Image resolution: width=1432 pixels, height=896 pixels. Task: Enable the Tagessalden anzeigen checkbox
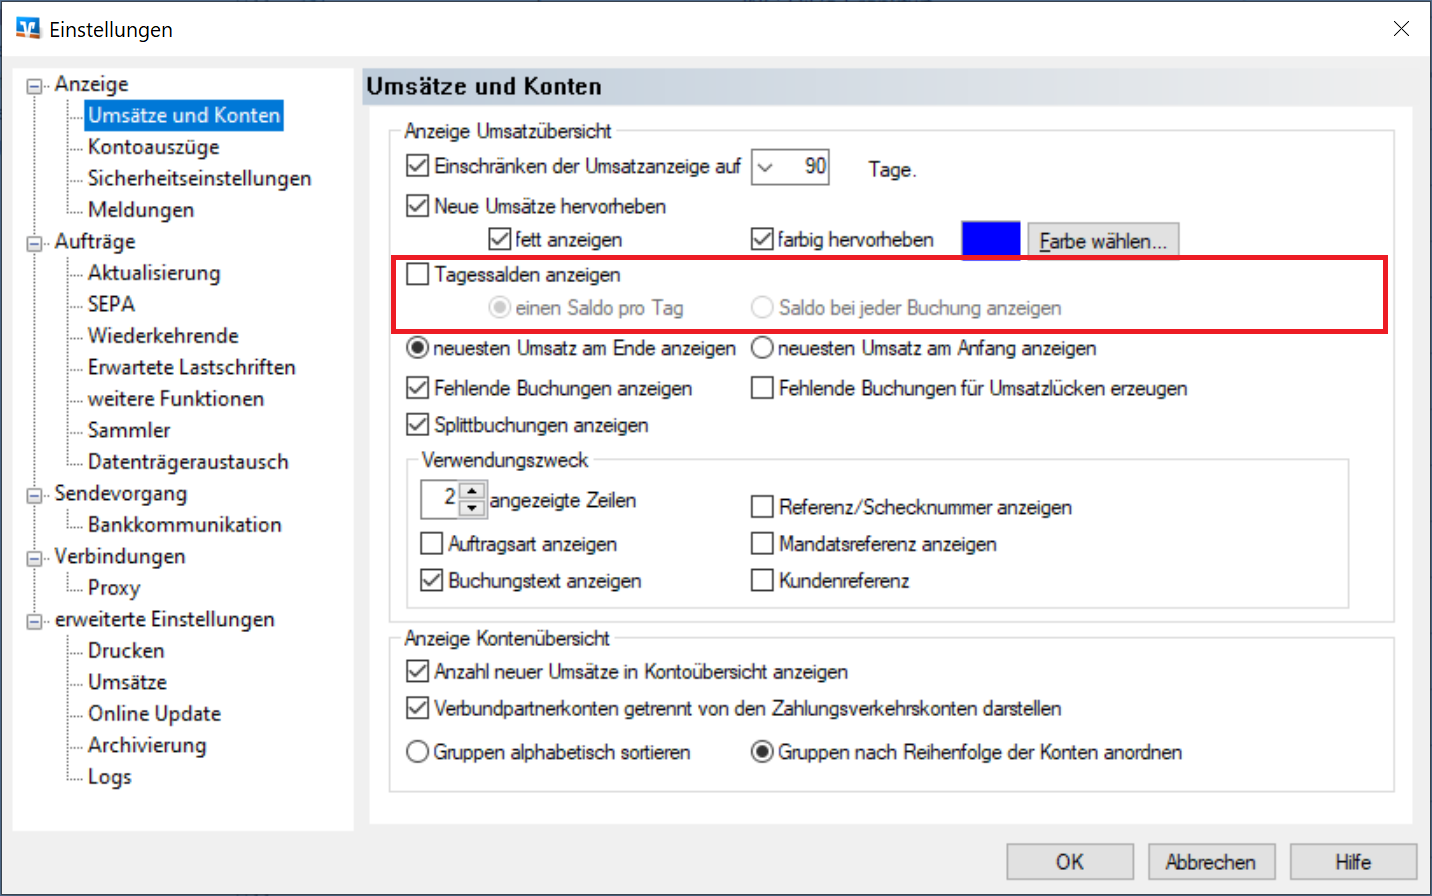(418, 275)
